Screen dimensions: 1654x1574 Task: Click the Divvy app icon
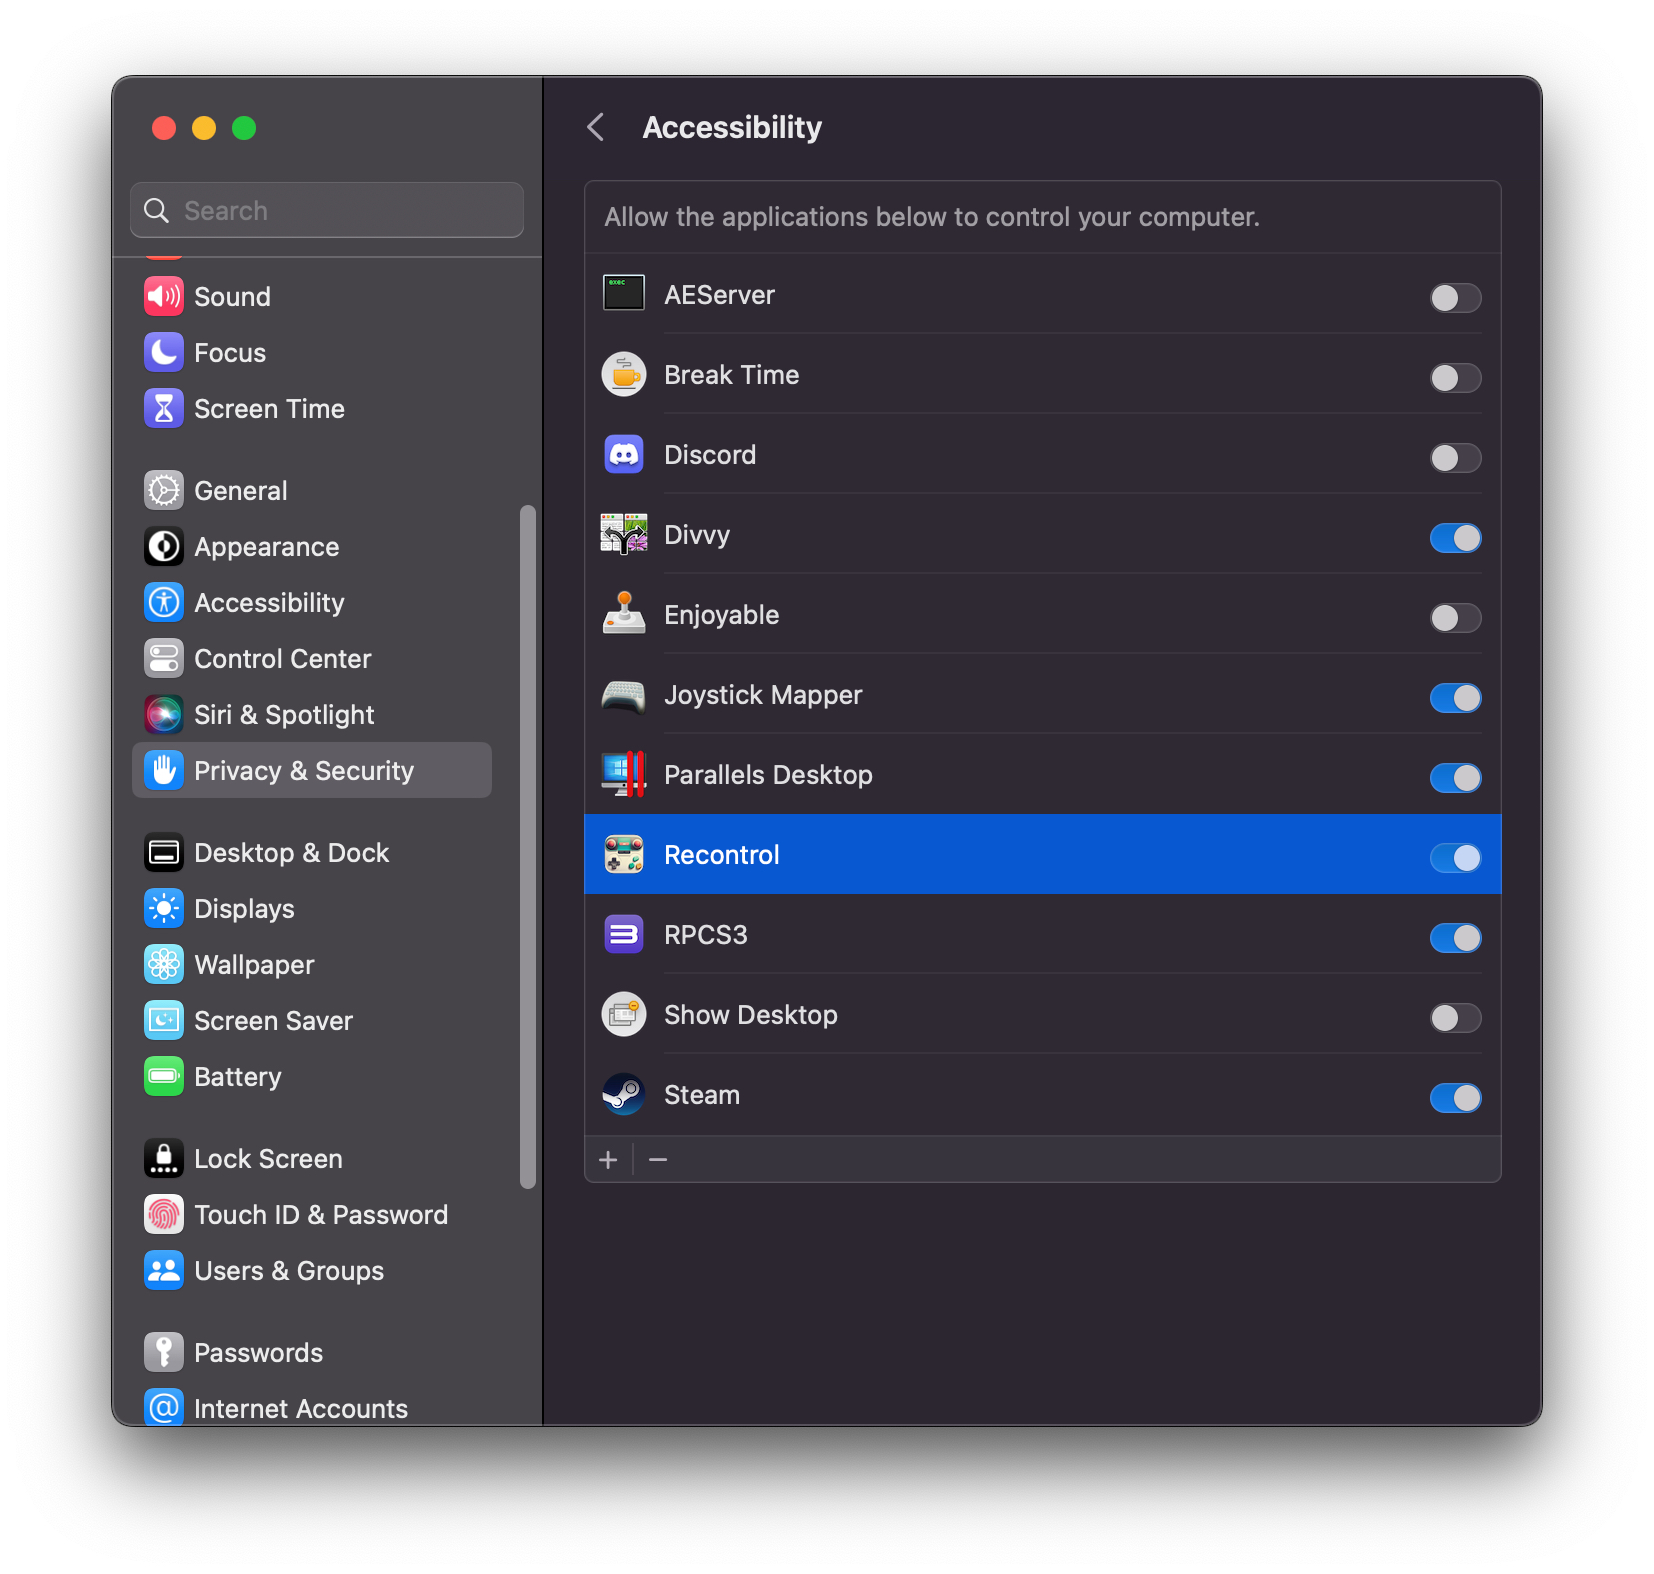[x=623, y=534]
